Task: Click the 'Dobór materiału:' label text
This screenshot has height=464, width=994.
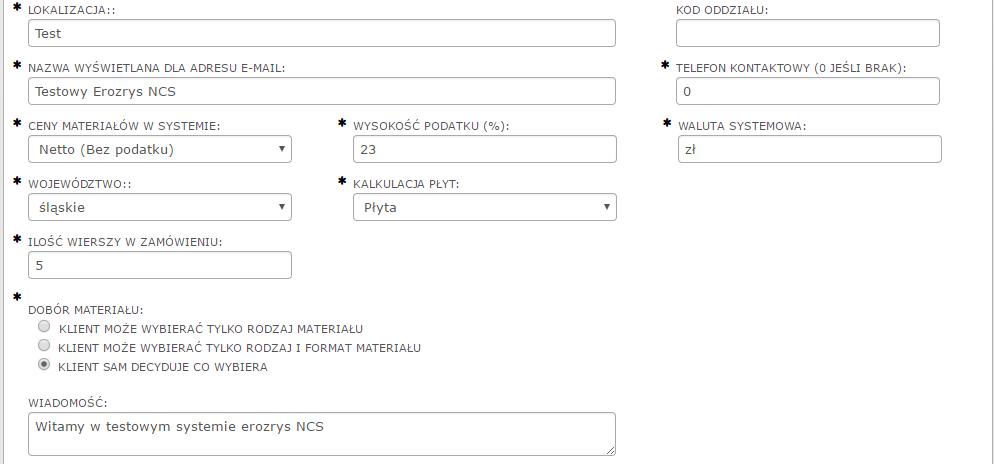Action: (86, 309)
